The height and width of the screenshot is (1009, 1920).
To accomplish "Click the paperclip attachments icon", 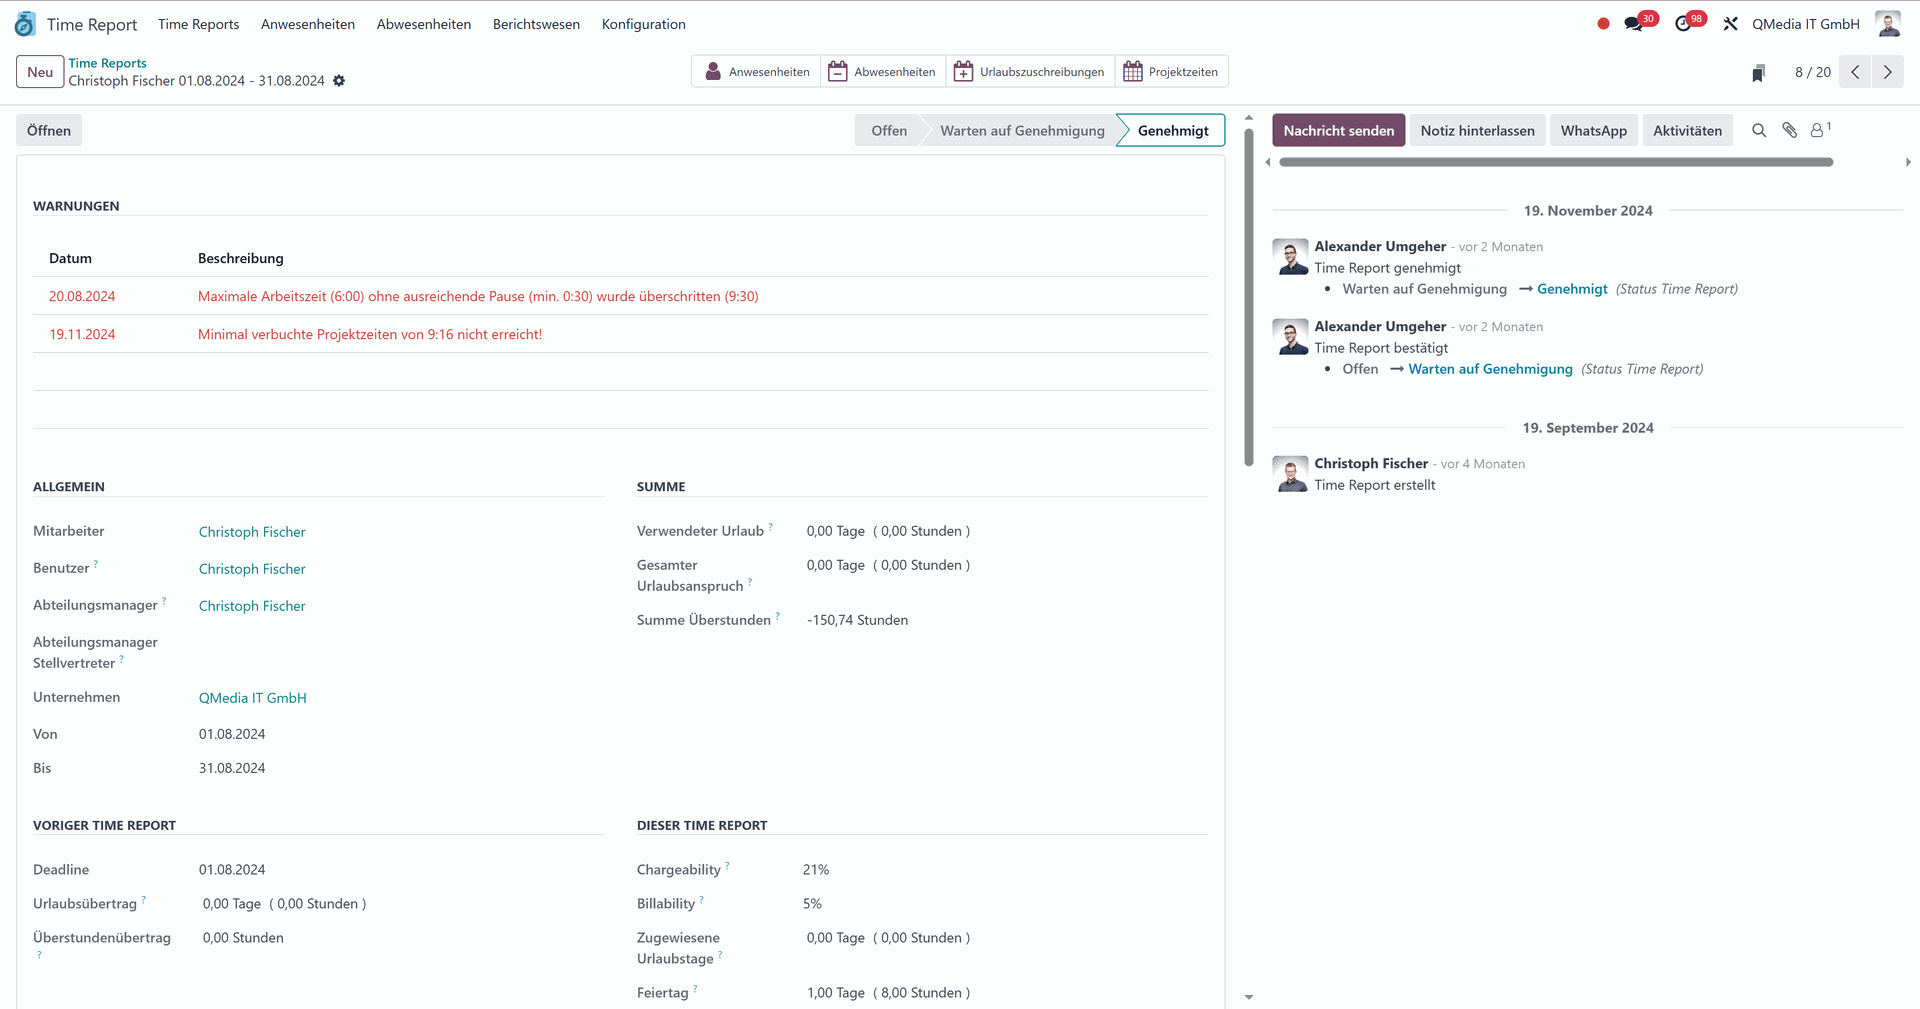I will click(x=1789, y=131).
